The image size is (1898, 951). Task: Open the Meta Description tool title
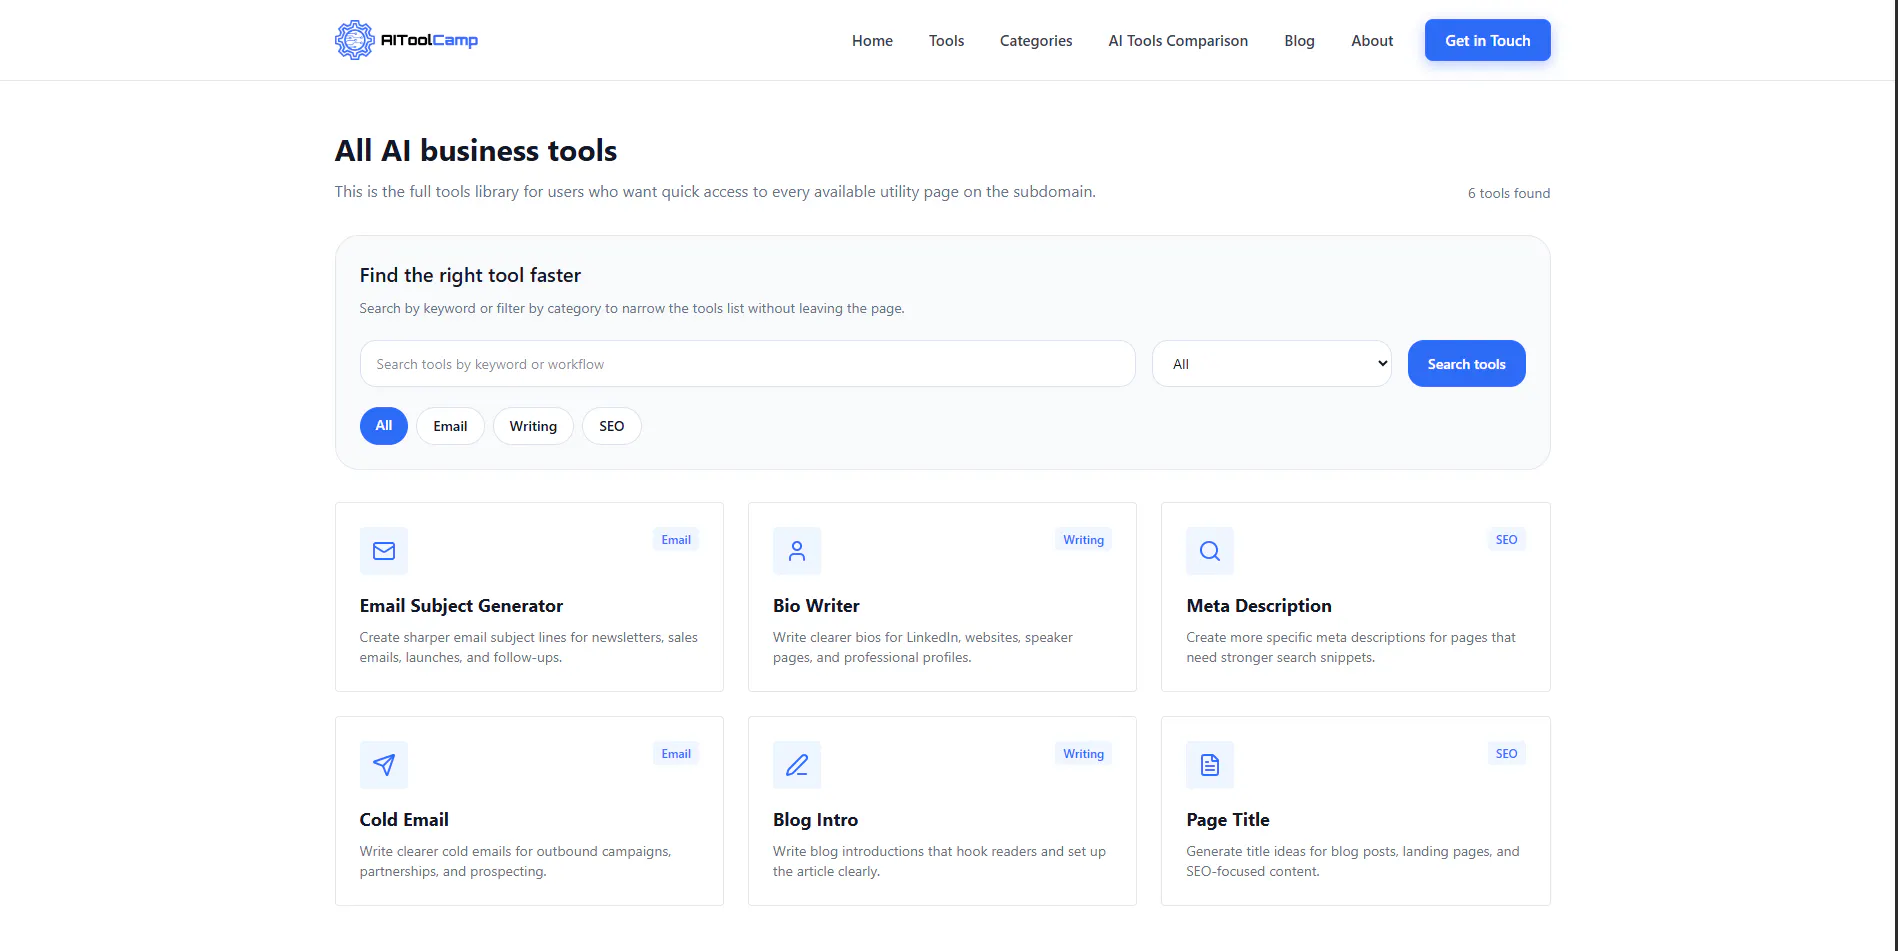click(1259, 606)
